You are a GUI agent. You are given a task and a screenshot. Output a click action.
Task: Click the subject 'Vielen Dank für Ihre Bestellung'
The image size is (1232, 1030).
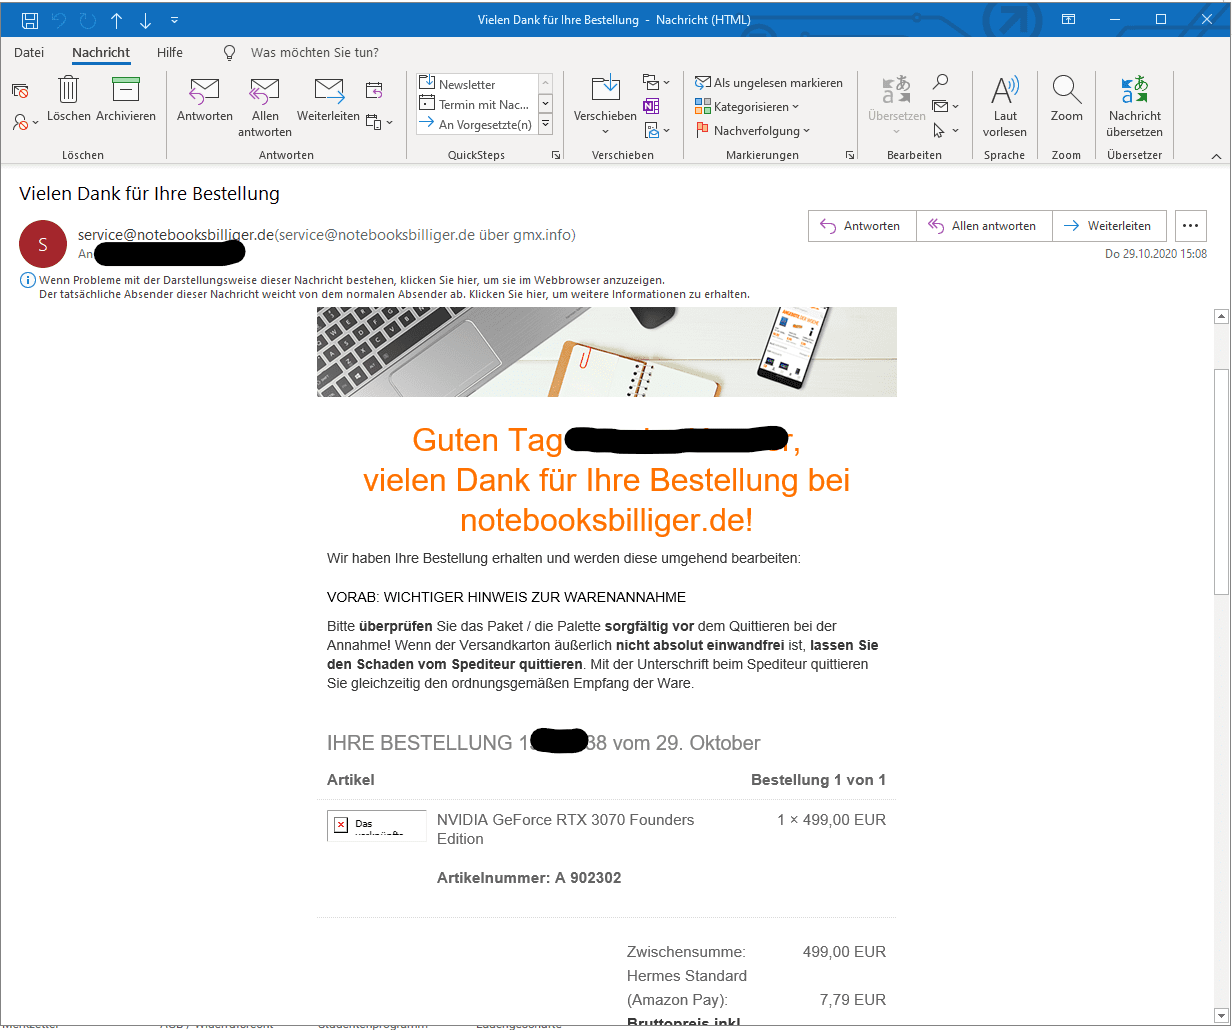click(x=149, y=194)
